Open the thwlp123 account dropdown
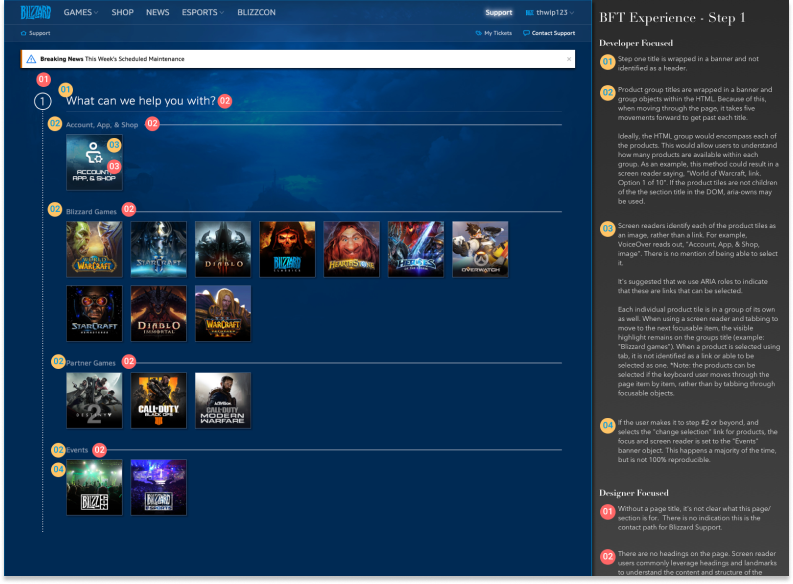This screenshot has height=584, width=793. (x=550, y=12)
